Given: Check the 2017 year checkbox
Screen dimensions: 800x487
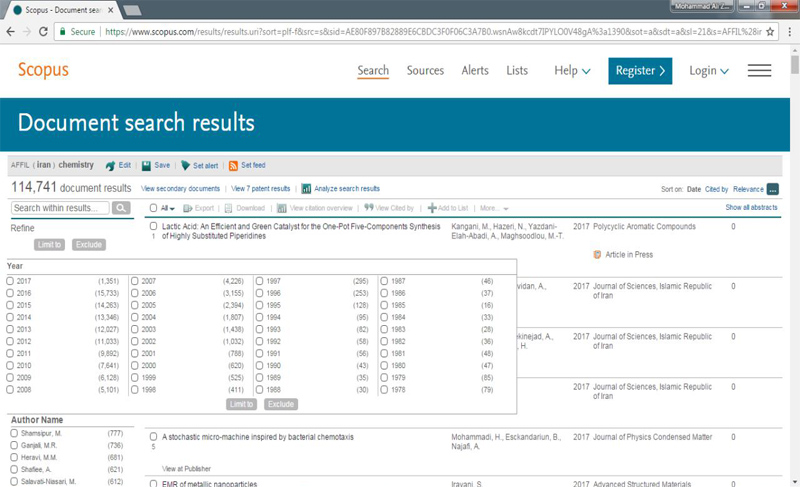Looking at the screenshot, I should coord(10,281).
